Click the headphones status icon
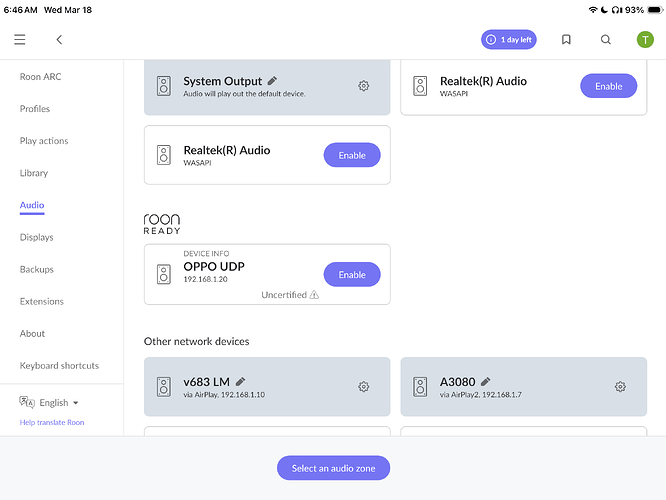This screenshot has width=666, height=500. (x=616, y=10)
